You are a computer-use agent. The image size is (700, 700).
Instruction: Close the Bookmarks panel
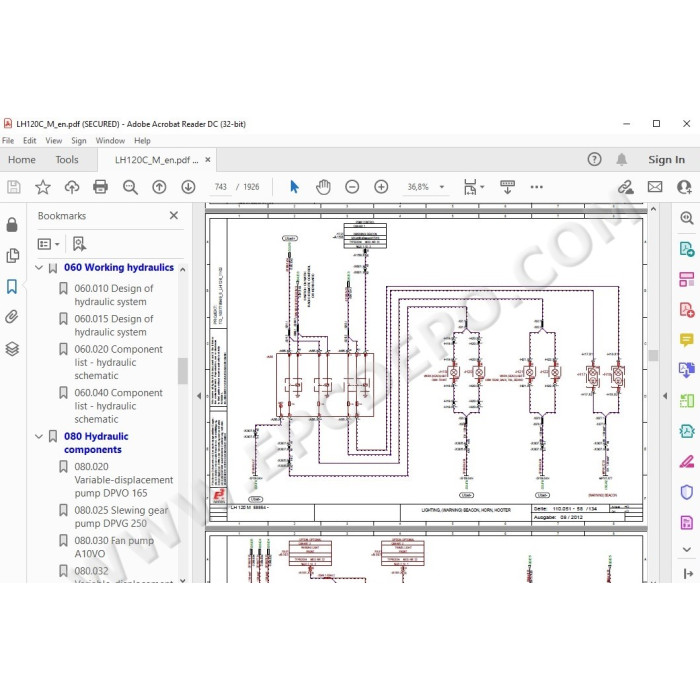coord(174,216)
